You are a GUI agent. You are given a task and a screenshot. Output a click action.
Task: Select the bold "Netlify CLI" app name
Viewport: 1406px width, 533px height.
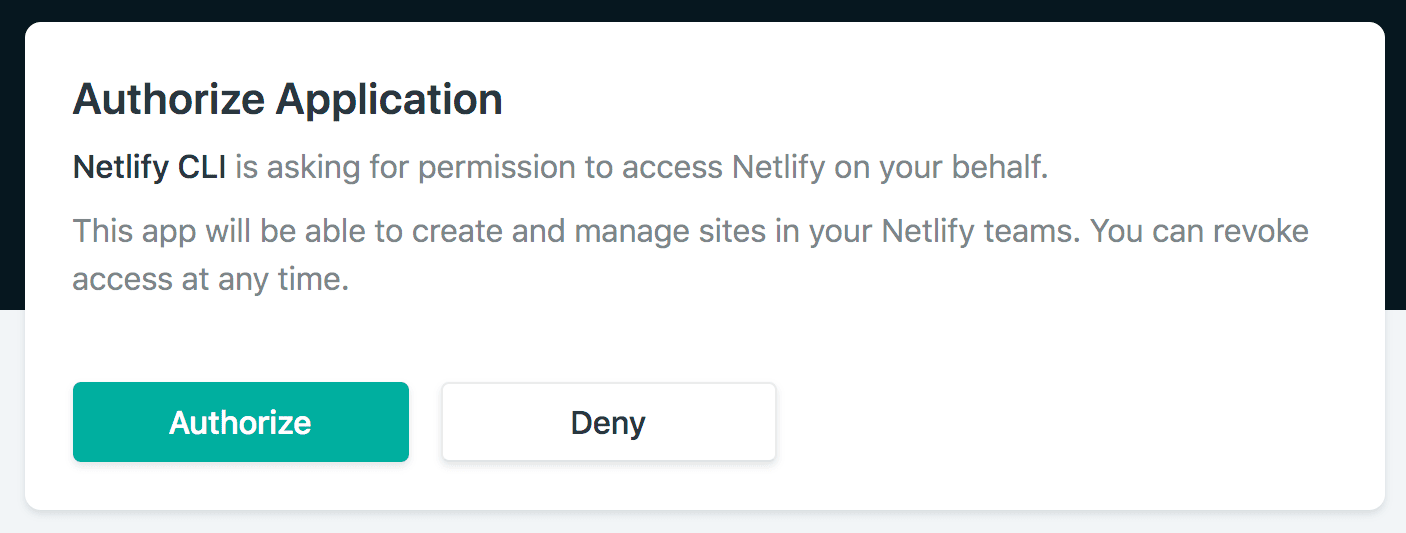coord(149,168)
